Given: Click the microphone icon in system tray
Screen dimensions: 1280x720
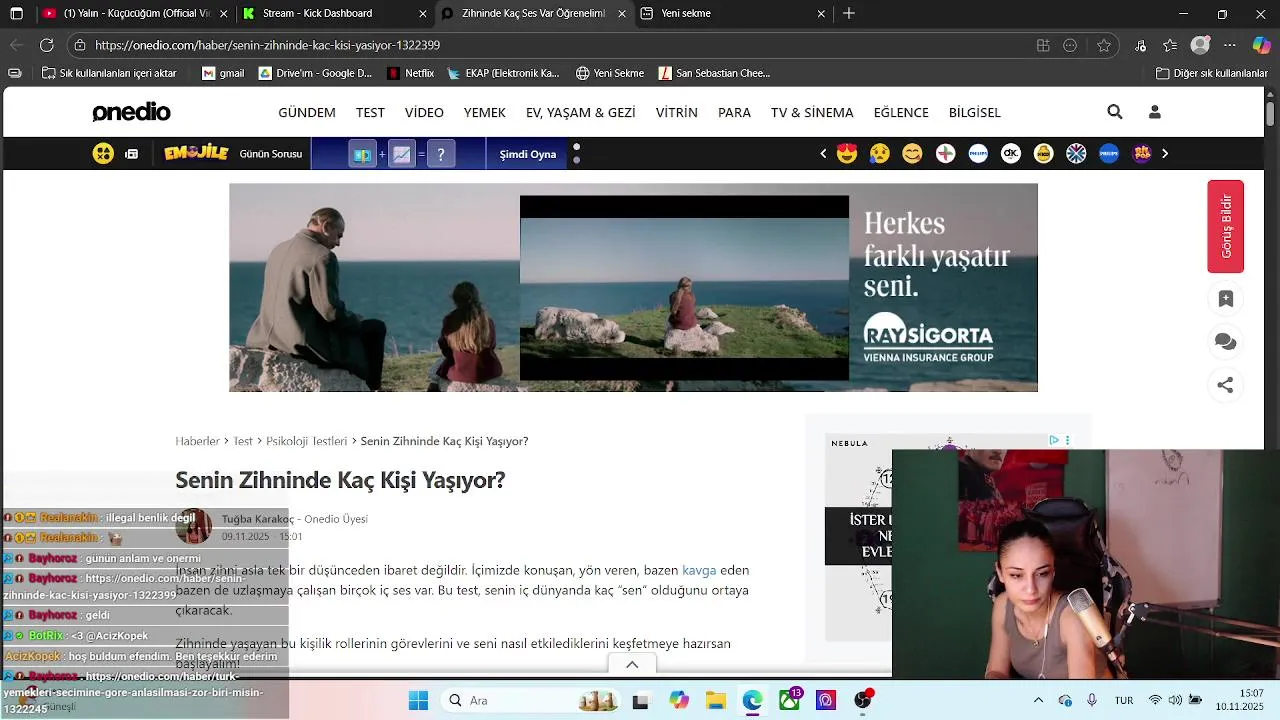Looking at the screenshot, I should 1092,700.
